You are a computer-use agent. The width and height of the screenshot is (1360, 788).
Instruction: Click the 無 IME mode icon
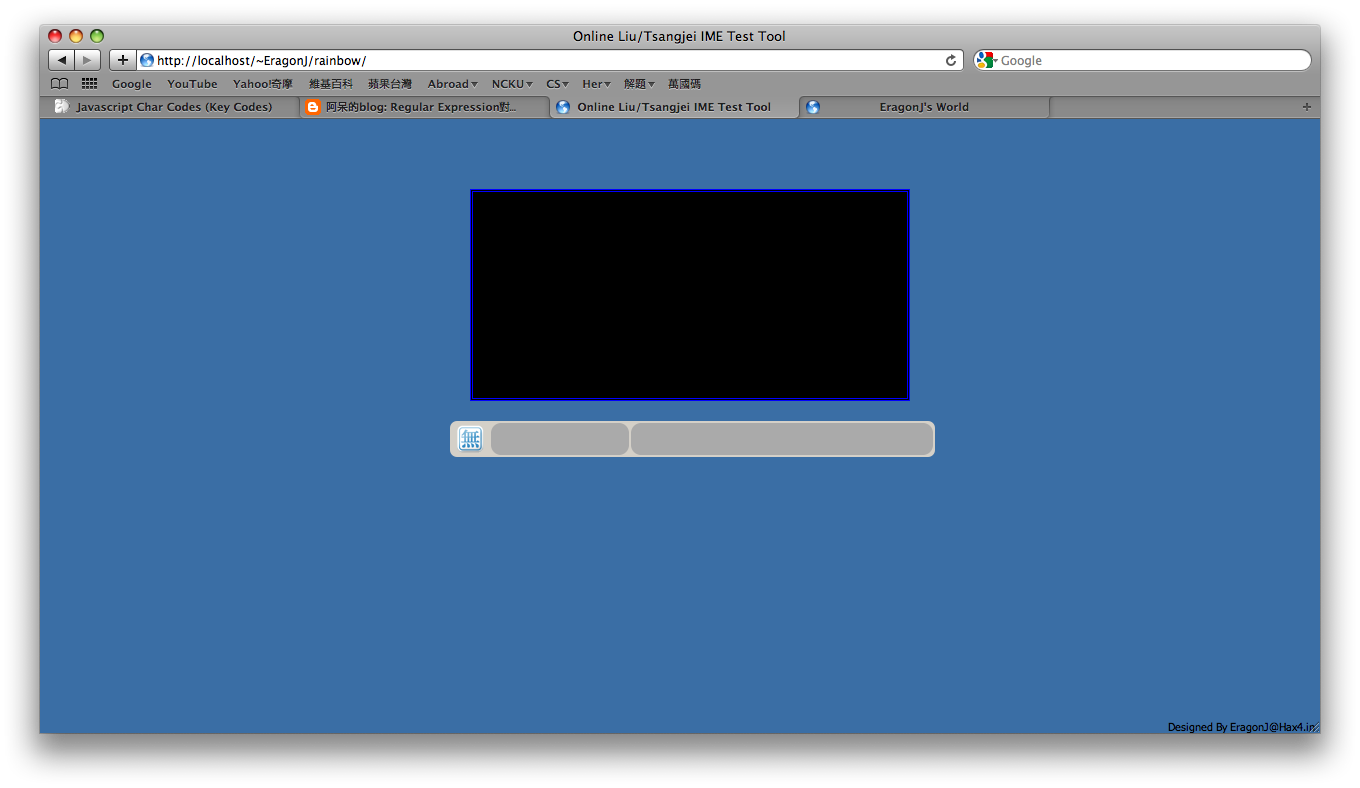(470, 439)
